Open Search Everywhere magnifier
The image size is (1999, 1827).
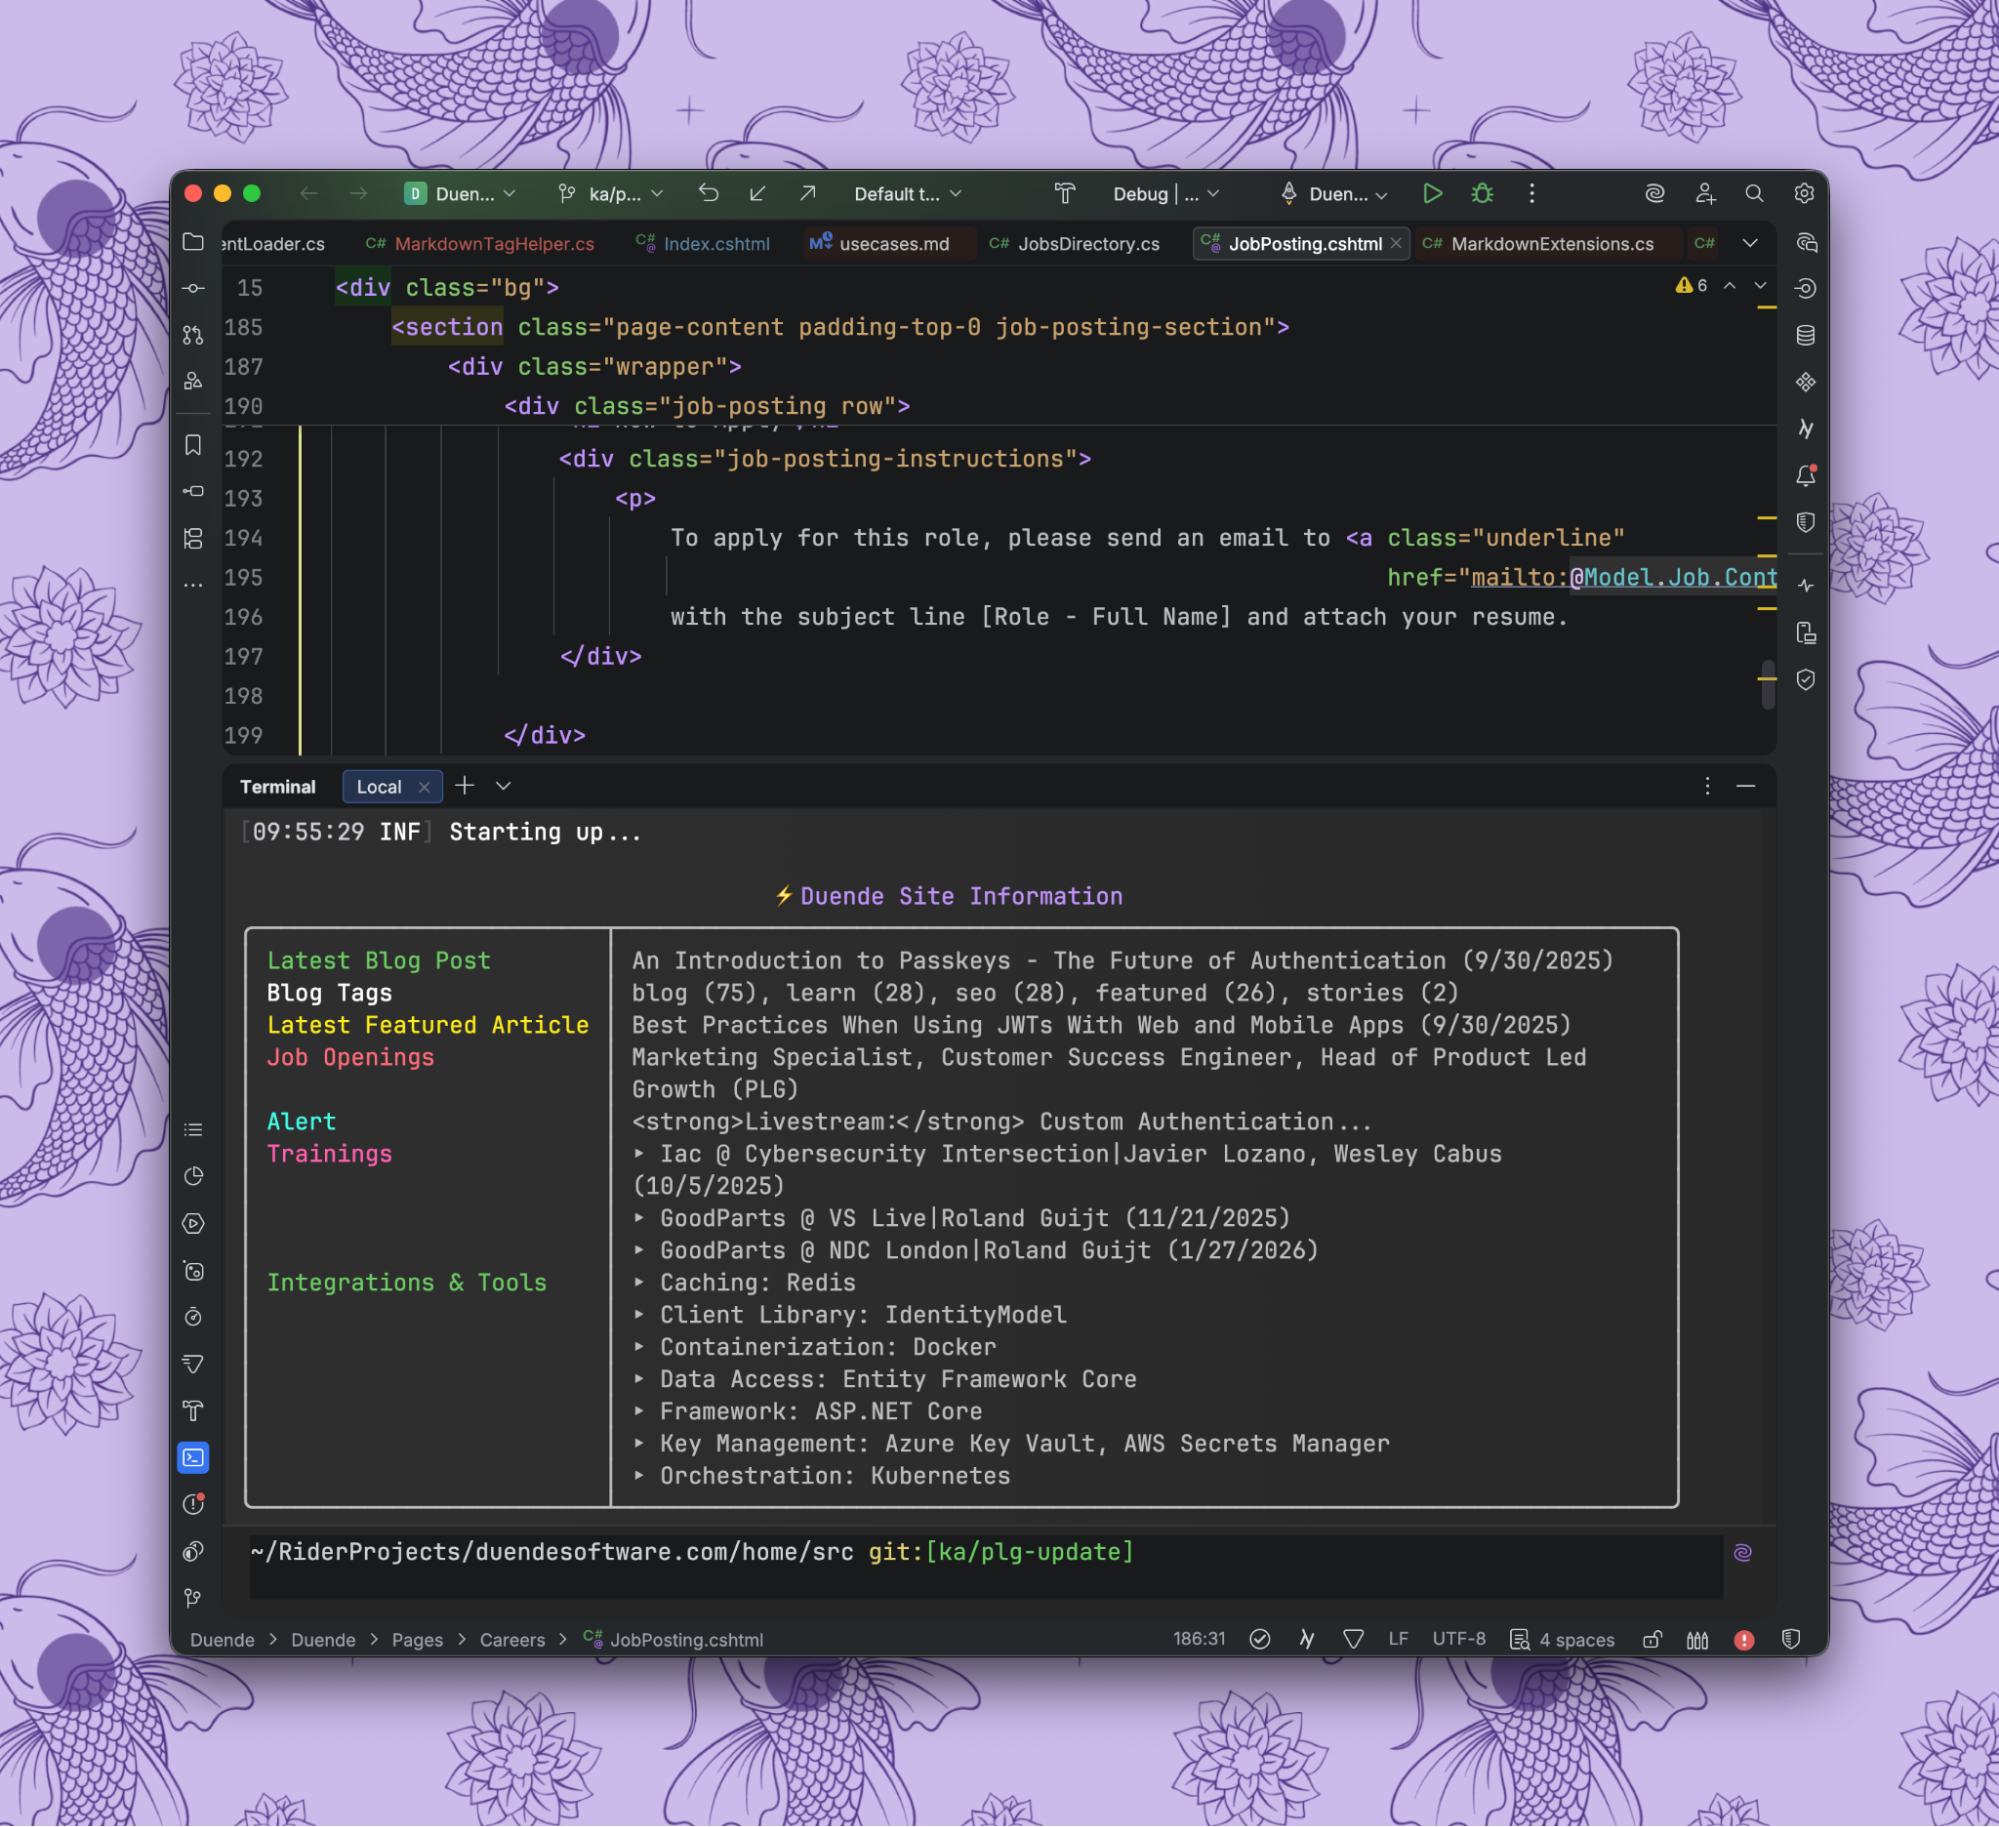point(1754,194)
